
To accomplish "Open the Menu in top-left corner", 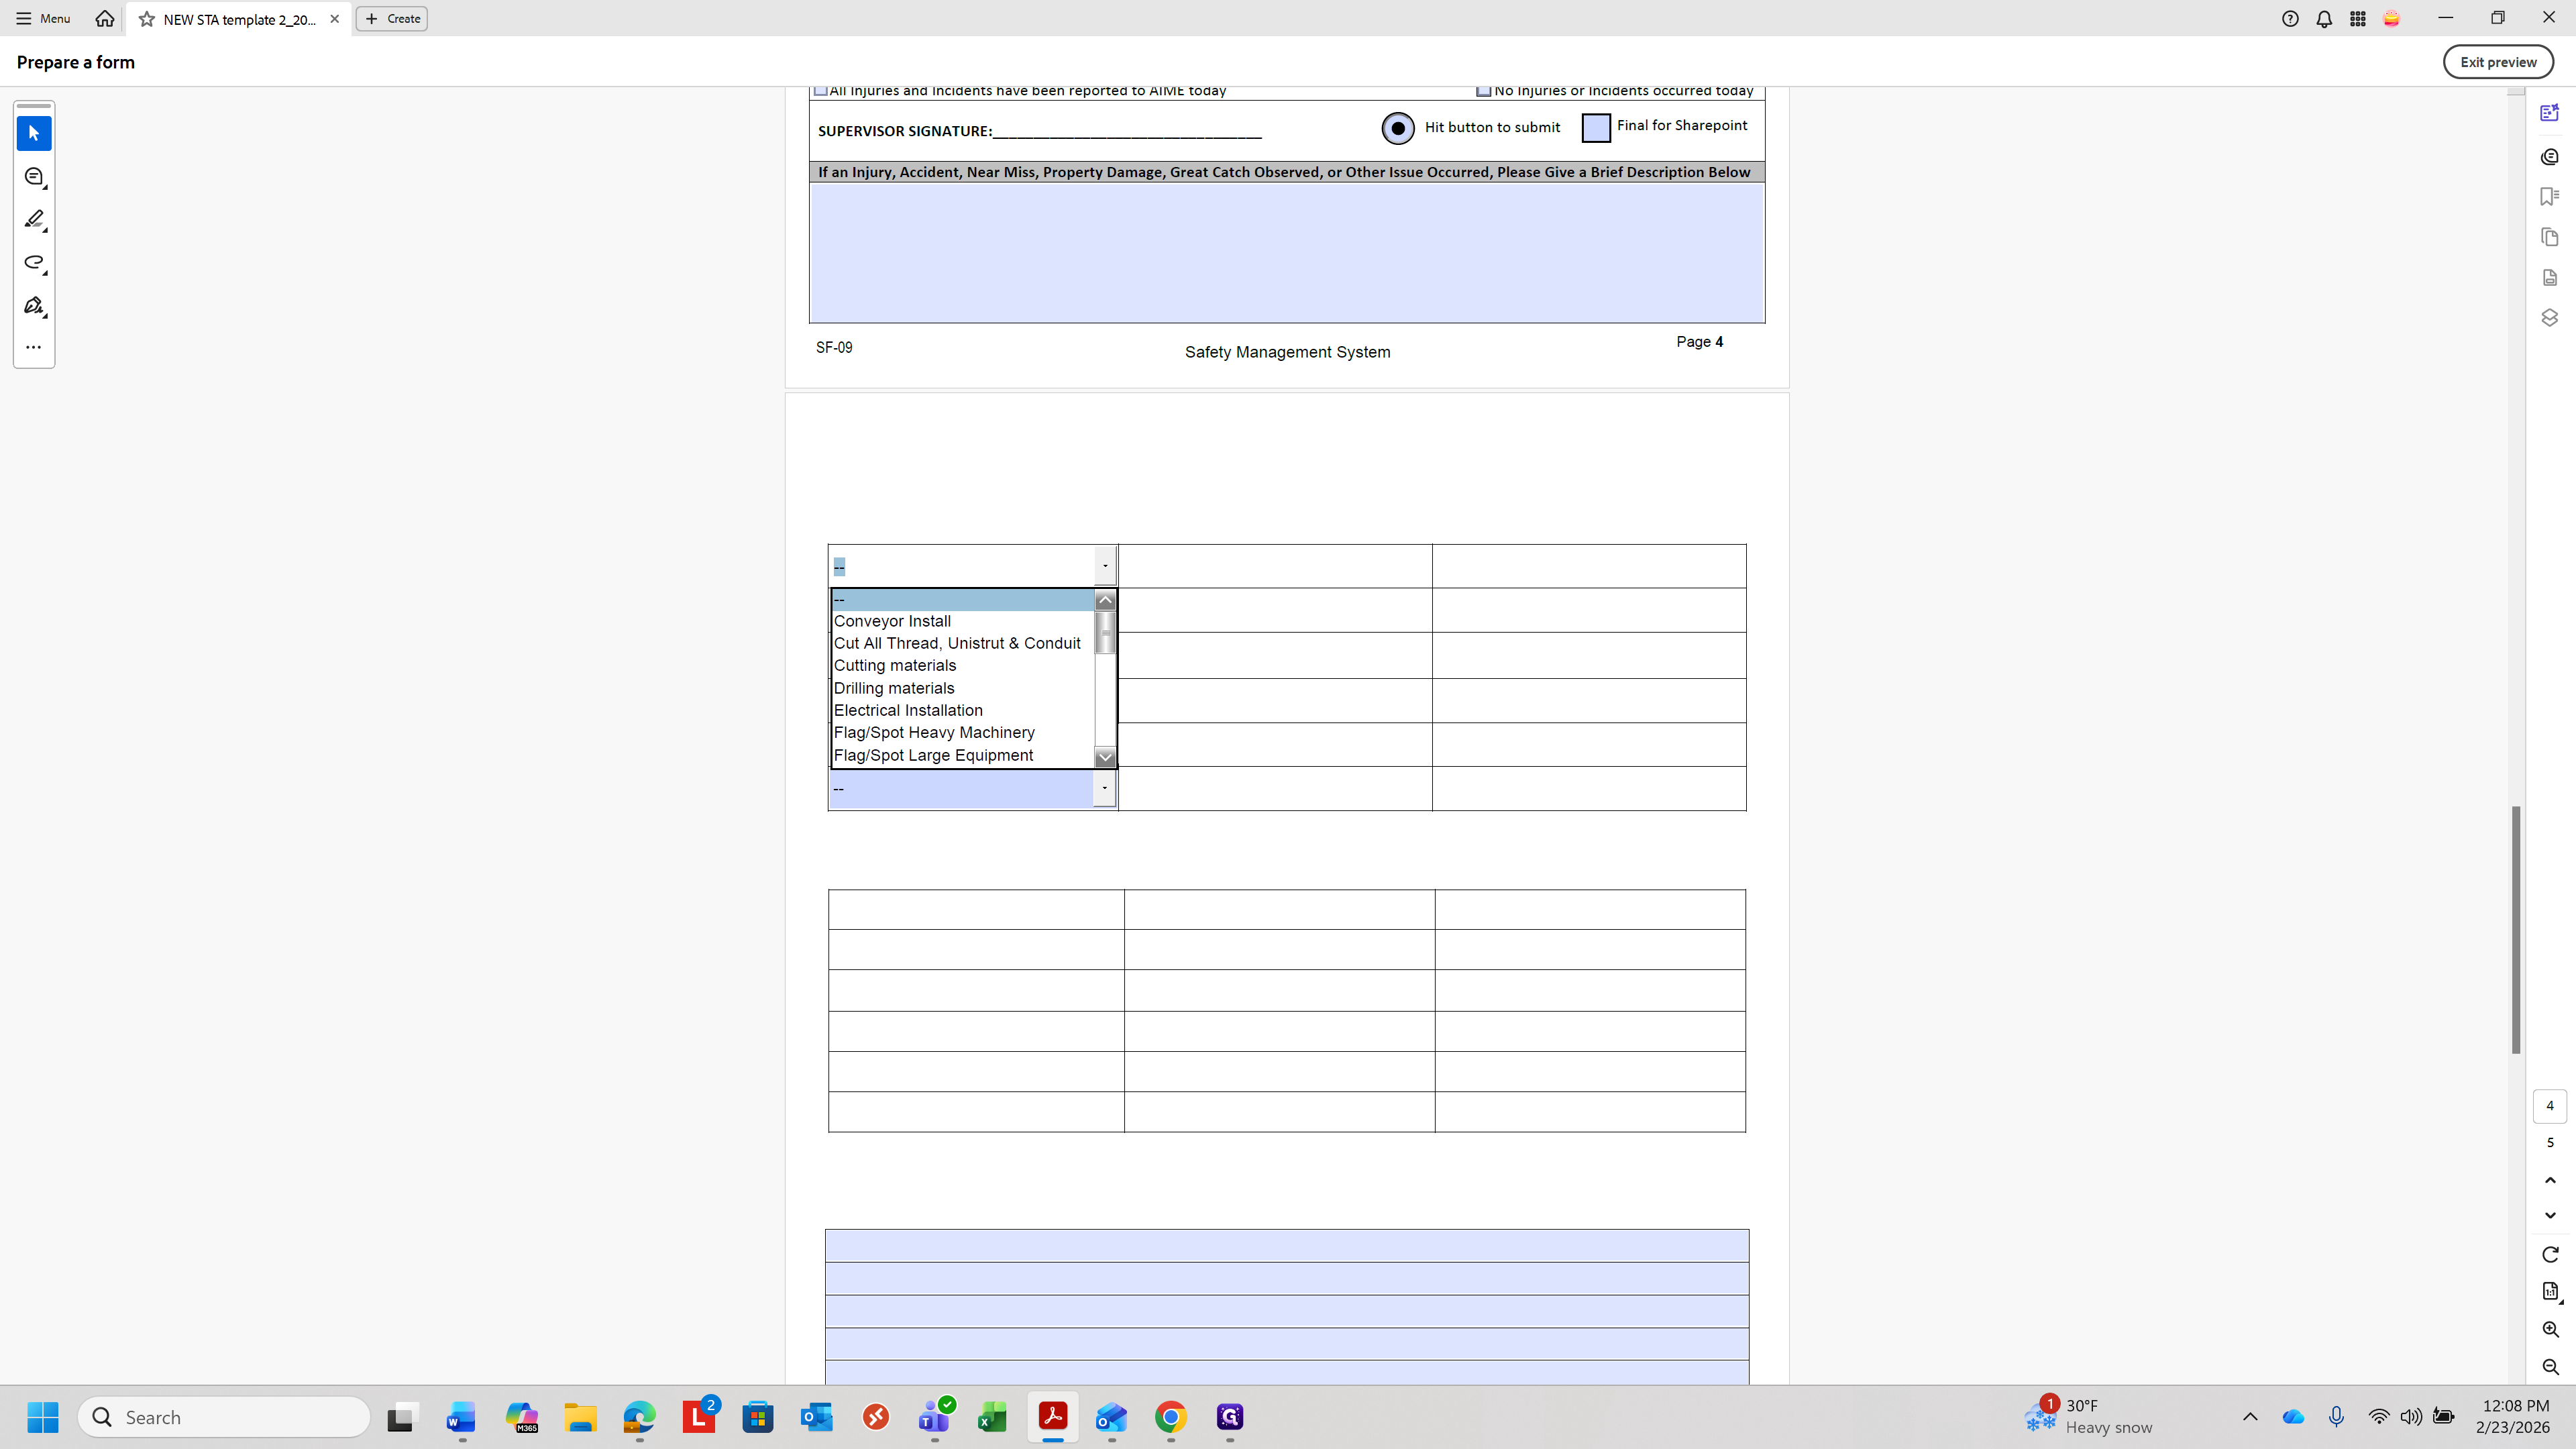I will point(43,18).
